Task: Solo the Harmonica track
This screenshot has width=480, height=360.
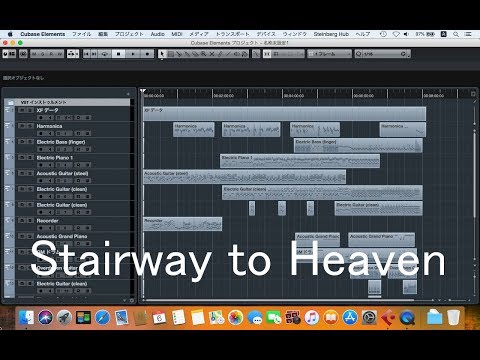Action: click(x=30, y=126)
